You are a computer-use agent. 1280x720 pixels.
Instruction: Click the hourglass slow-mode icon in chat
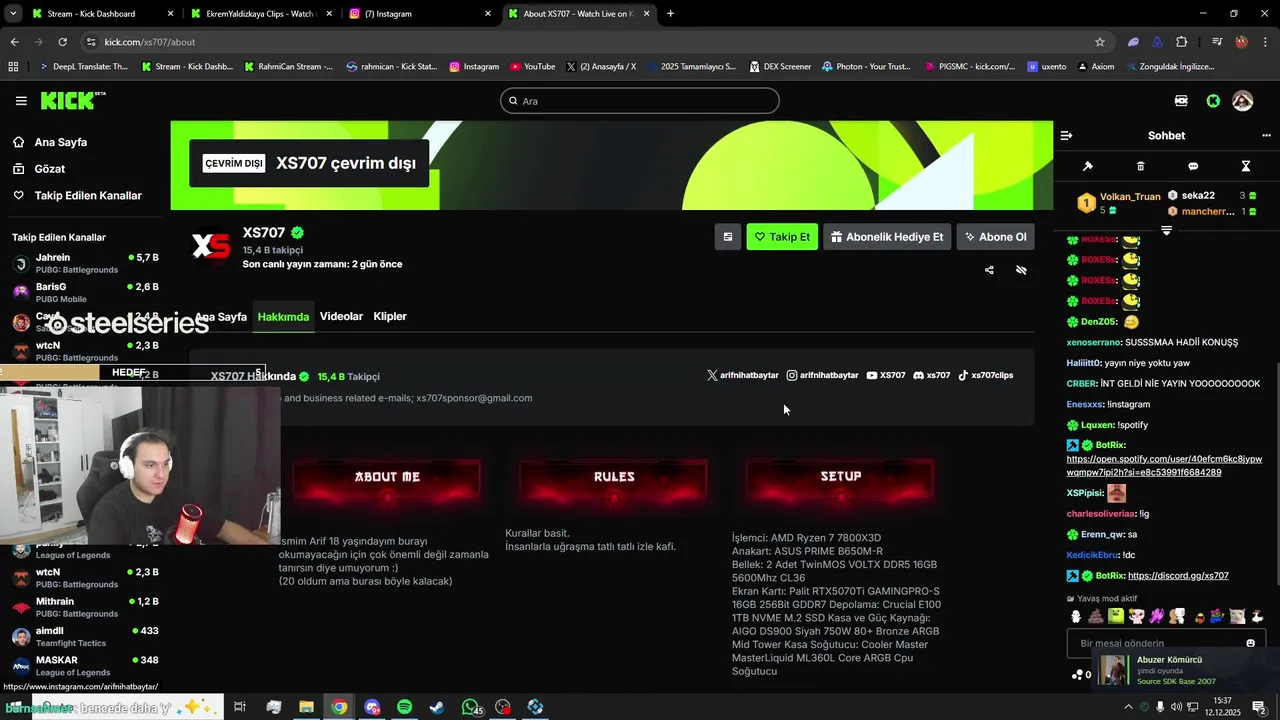tap(1246, 166)
